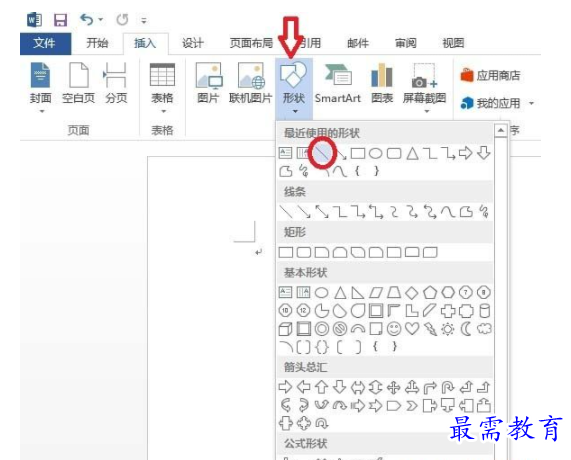Select the left arrow under 箭头总汇
The width and height of the screenshot is (571, 460).
click(303, 387)
